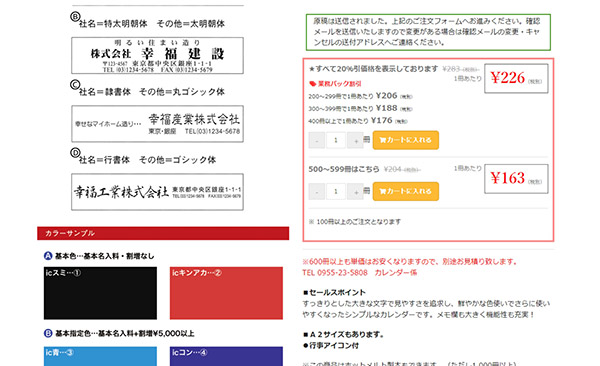Increase quantity in the 500~599冊 row
The height and width of the screenshot is (366, 600).
tap(355, 191)
